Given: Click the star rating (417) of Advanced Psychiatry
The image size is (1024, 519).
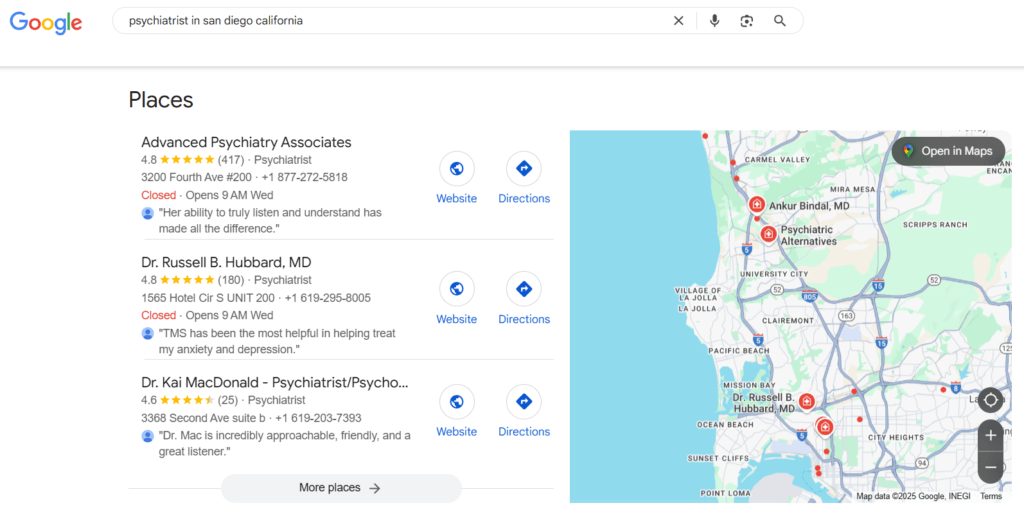Looking at the screenshot, I should click(x=193, y=160).
